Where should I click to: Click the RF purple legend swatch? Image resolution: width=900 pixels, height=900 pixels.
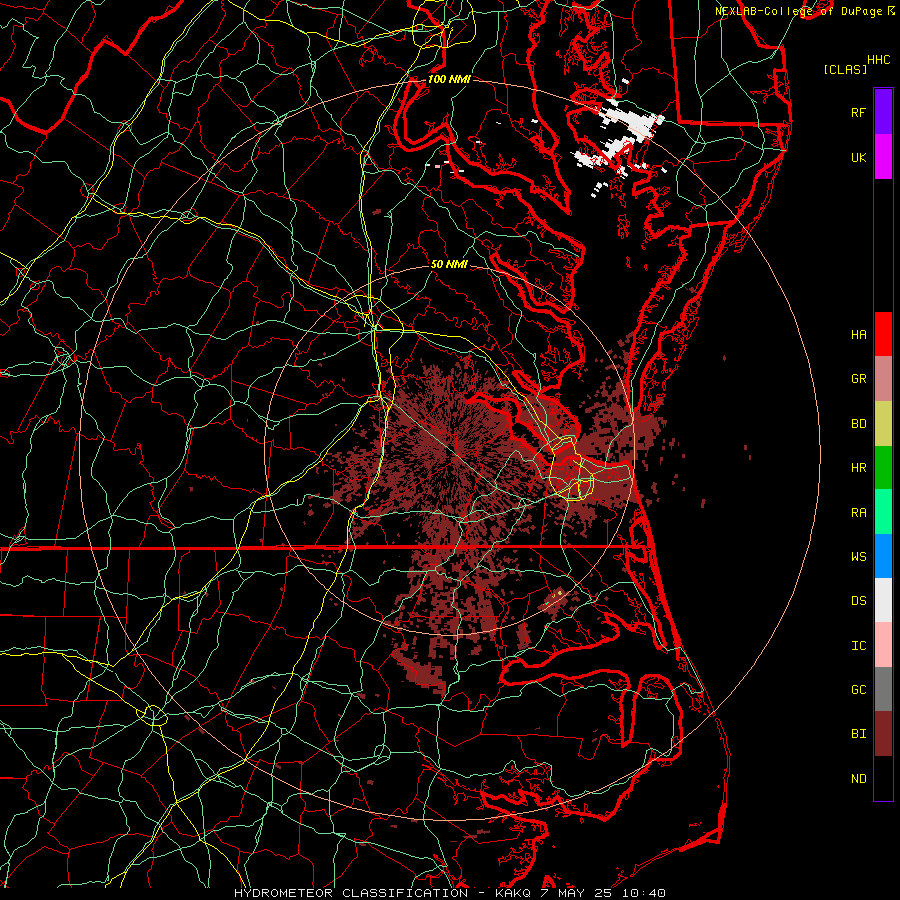(x=883, y=112)
